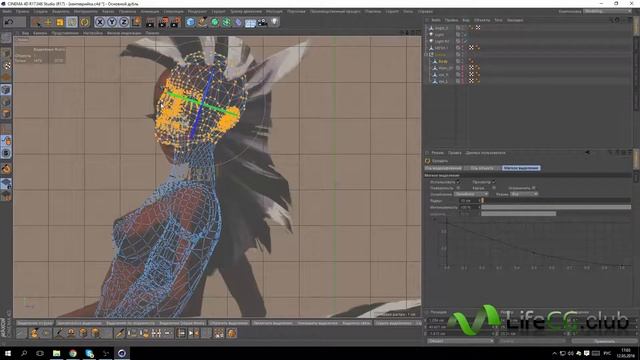Toggle enable checkmark of Light.R2 object

[x=465, y=41]
